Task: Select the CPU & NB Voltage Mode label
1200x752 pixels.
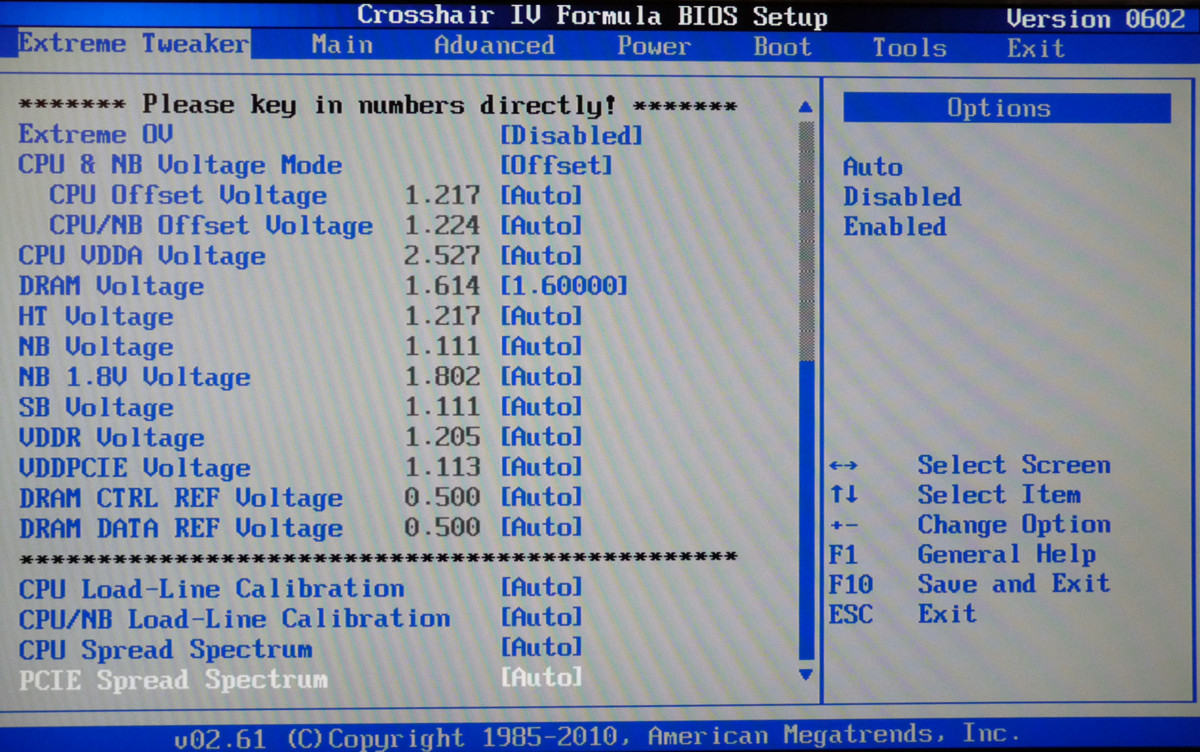Action: [x=180, y=165]
